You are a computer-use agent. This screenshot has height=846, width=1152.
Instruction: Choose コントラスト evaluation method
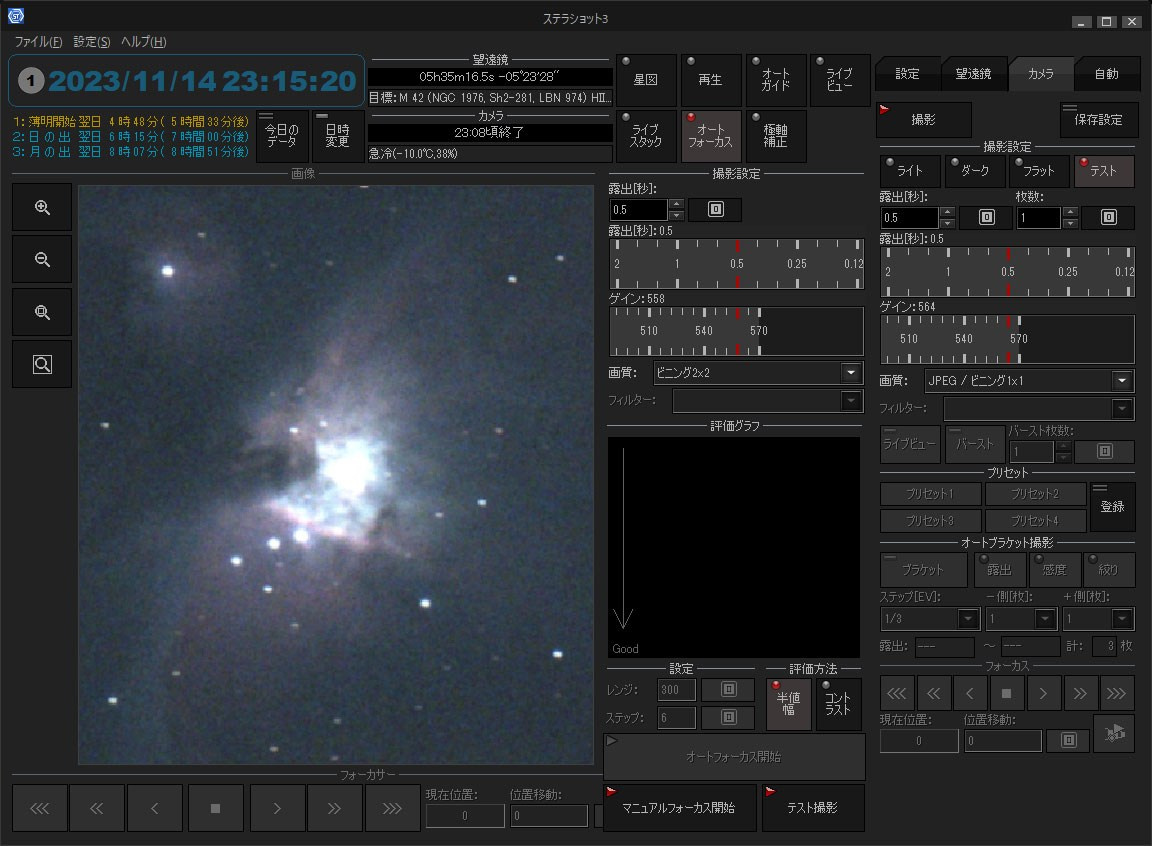pos(838,704)
